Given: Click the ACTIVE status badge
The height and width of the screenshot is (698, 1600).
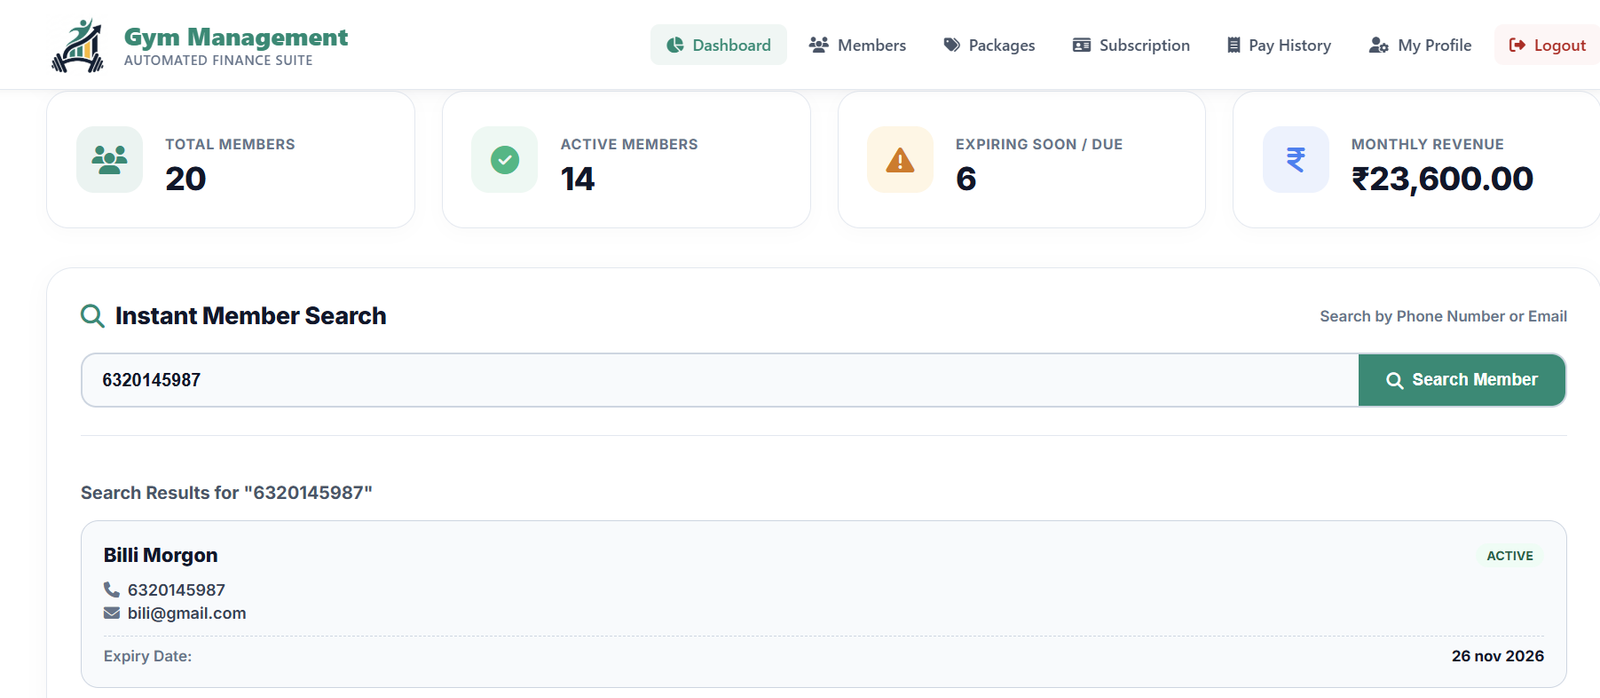Looking at the screenshot, I should (x=1510, y=556).
